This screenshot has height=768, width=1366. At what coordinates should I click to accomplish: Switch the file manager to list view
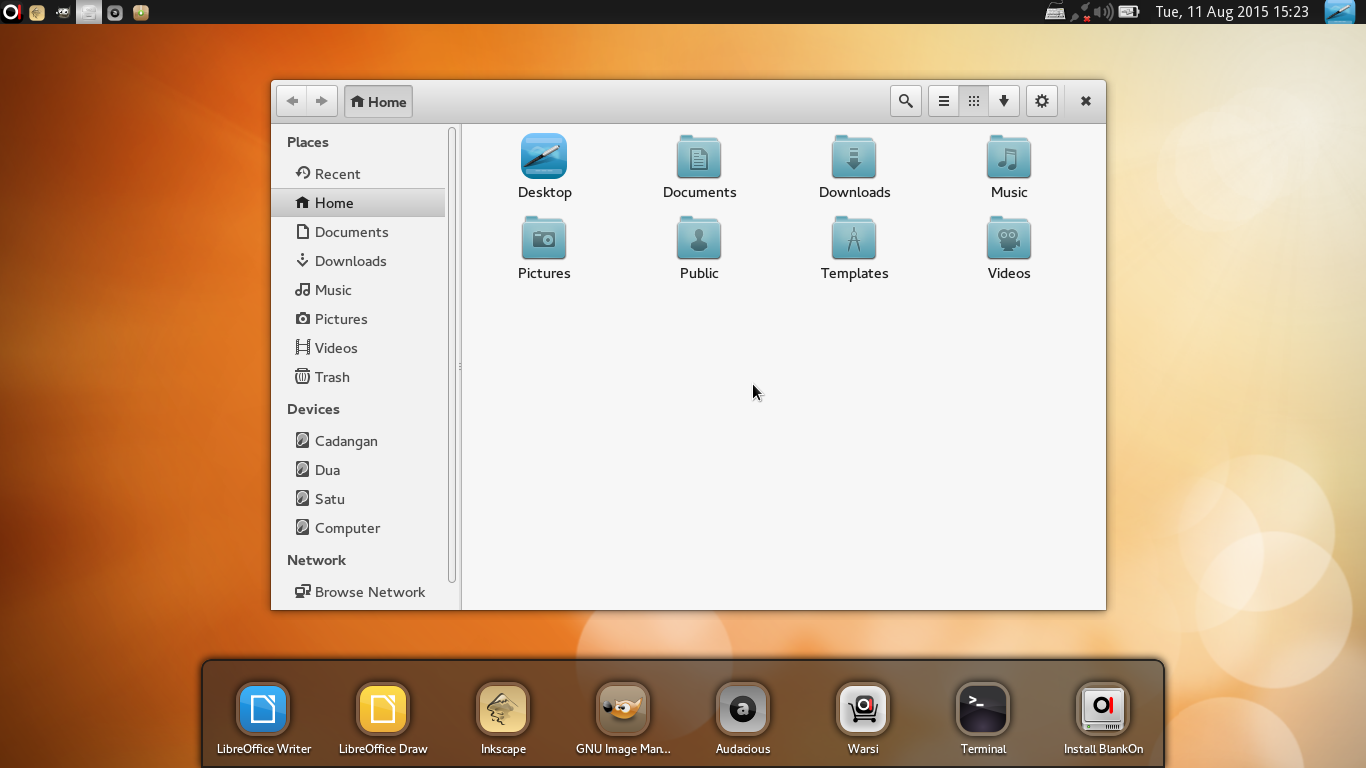tap(942, 101)
